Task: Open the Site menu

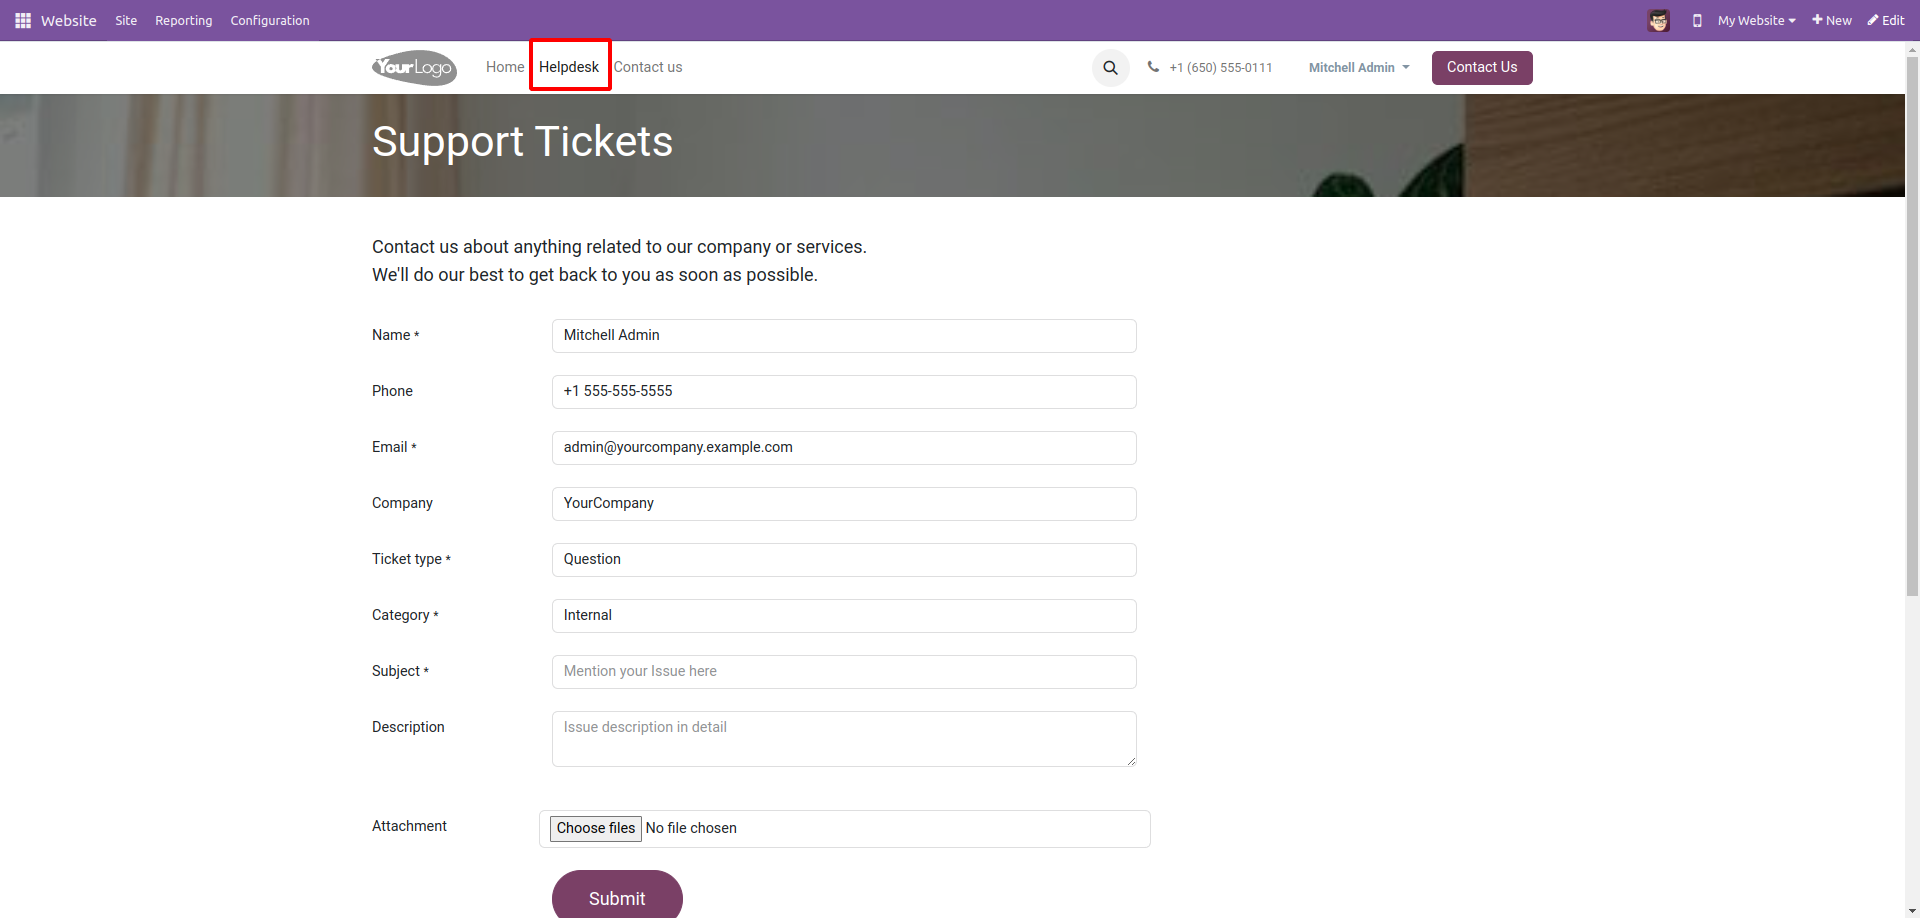Action: tap(126, 20)
